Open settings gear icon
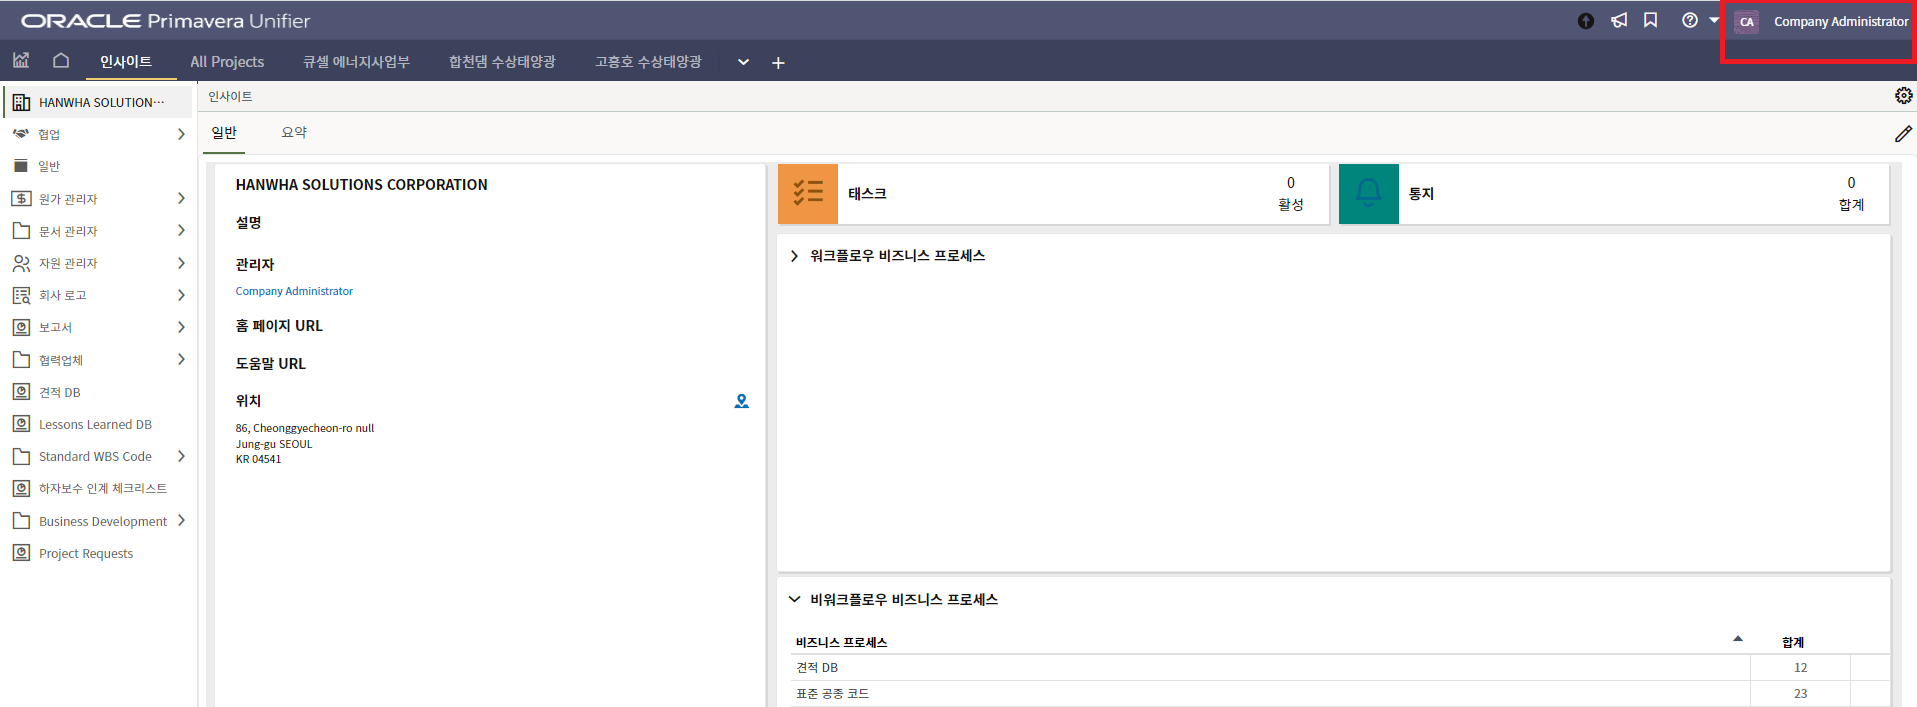Image resolution: width=1917 pixels, height=707 pixels. click(1903, 96)
